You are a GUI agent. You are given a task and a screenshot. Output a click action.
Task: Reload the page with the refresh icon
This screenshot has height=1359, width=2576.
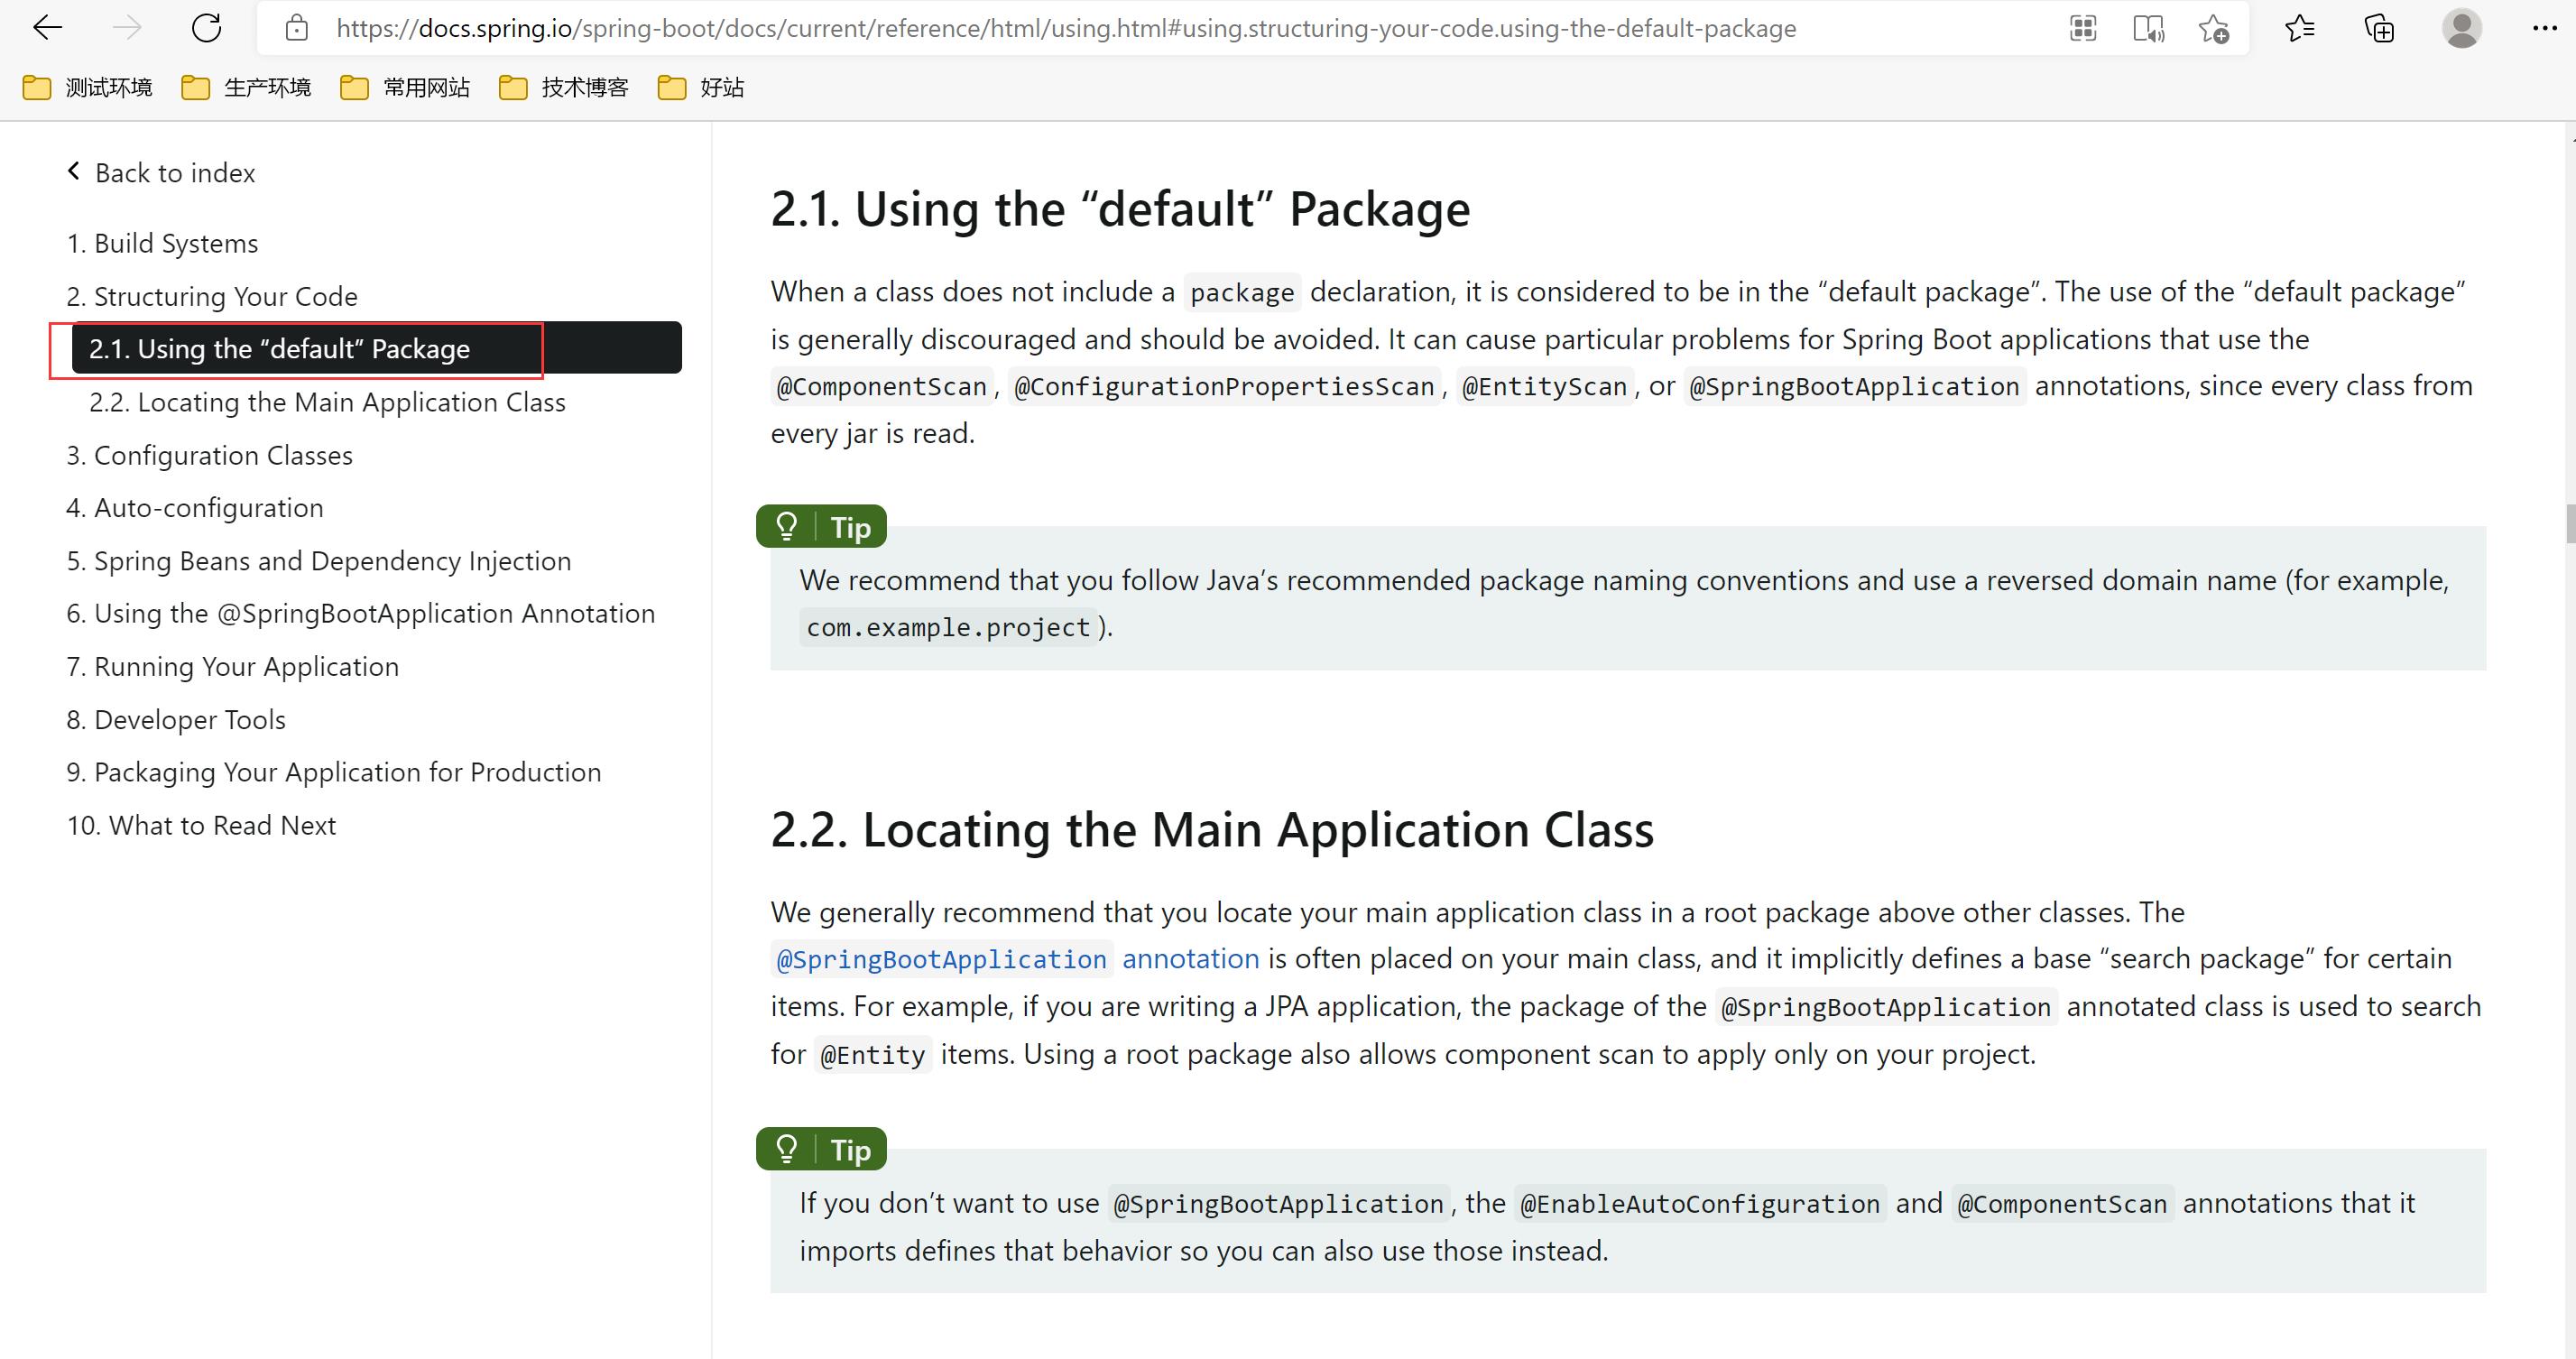pyautogui.click(x=206, y=28)
